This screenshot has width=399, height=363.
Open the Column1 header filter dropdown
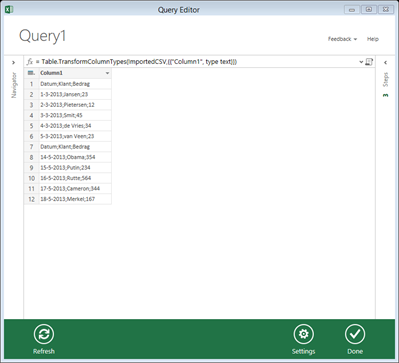107,73
